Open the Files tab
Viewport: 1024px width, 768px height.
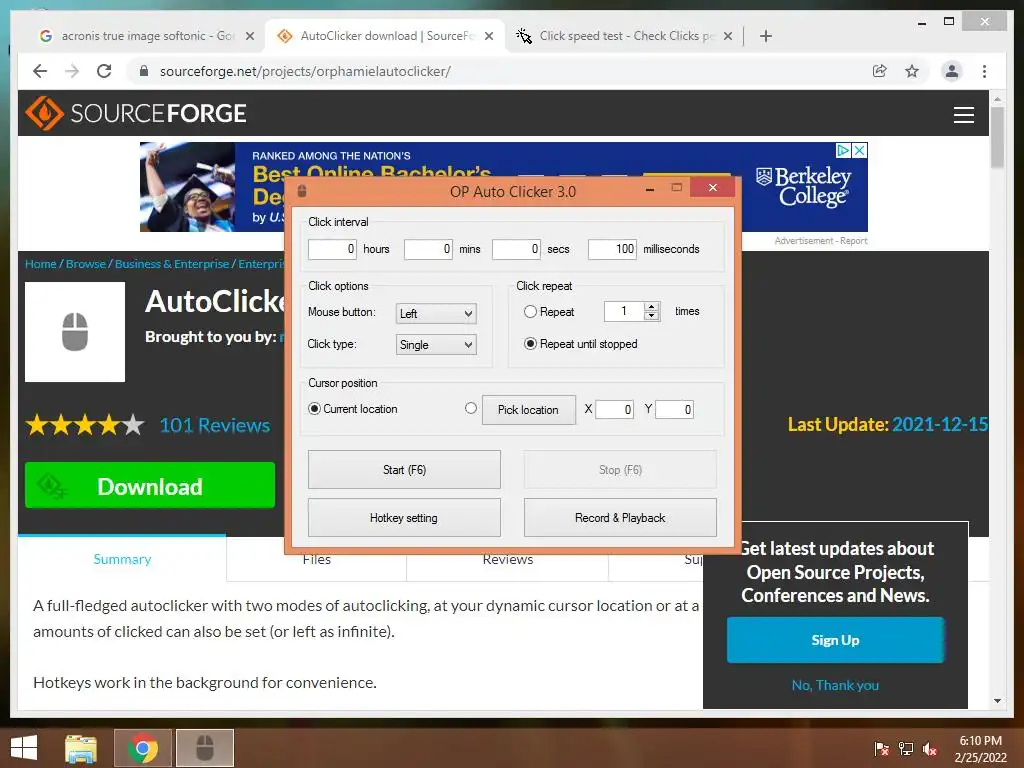tap(317, 562)
